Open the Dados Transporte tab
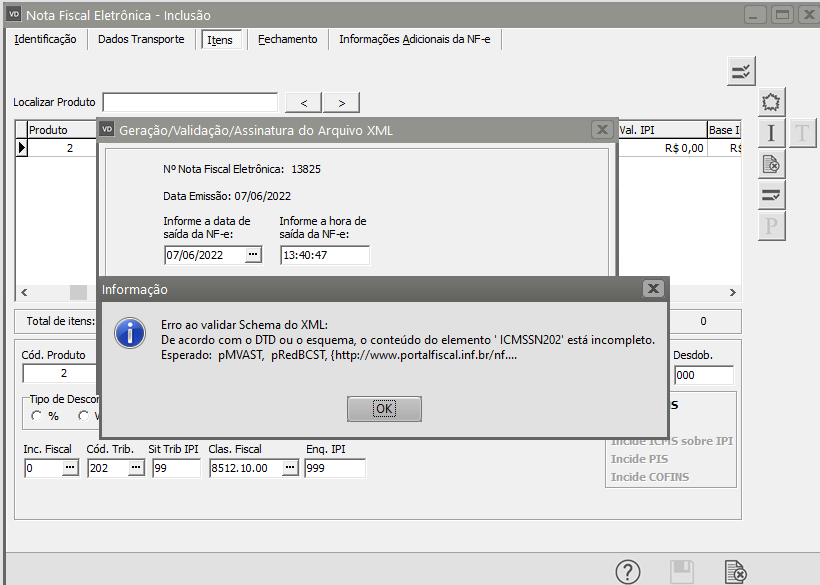820x585 pixels. click(141, 39)
